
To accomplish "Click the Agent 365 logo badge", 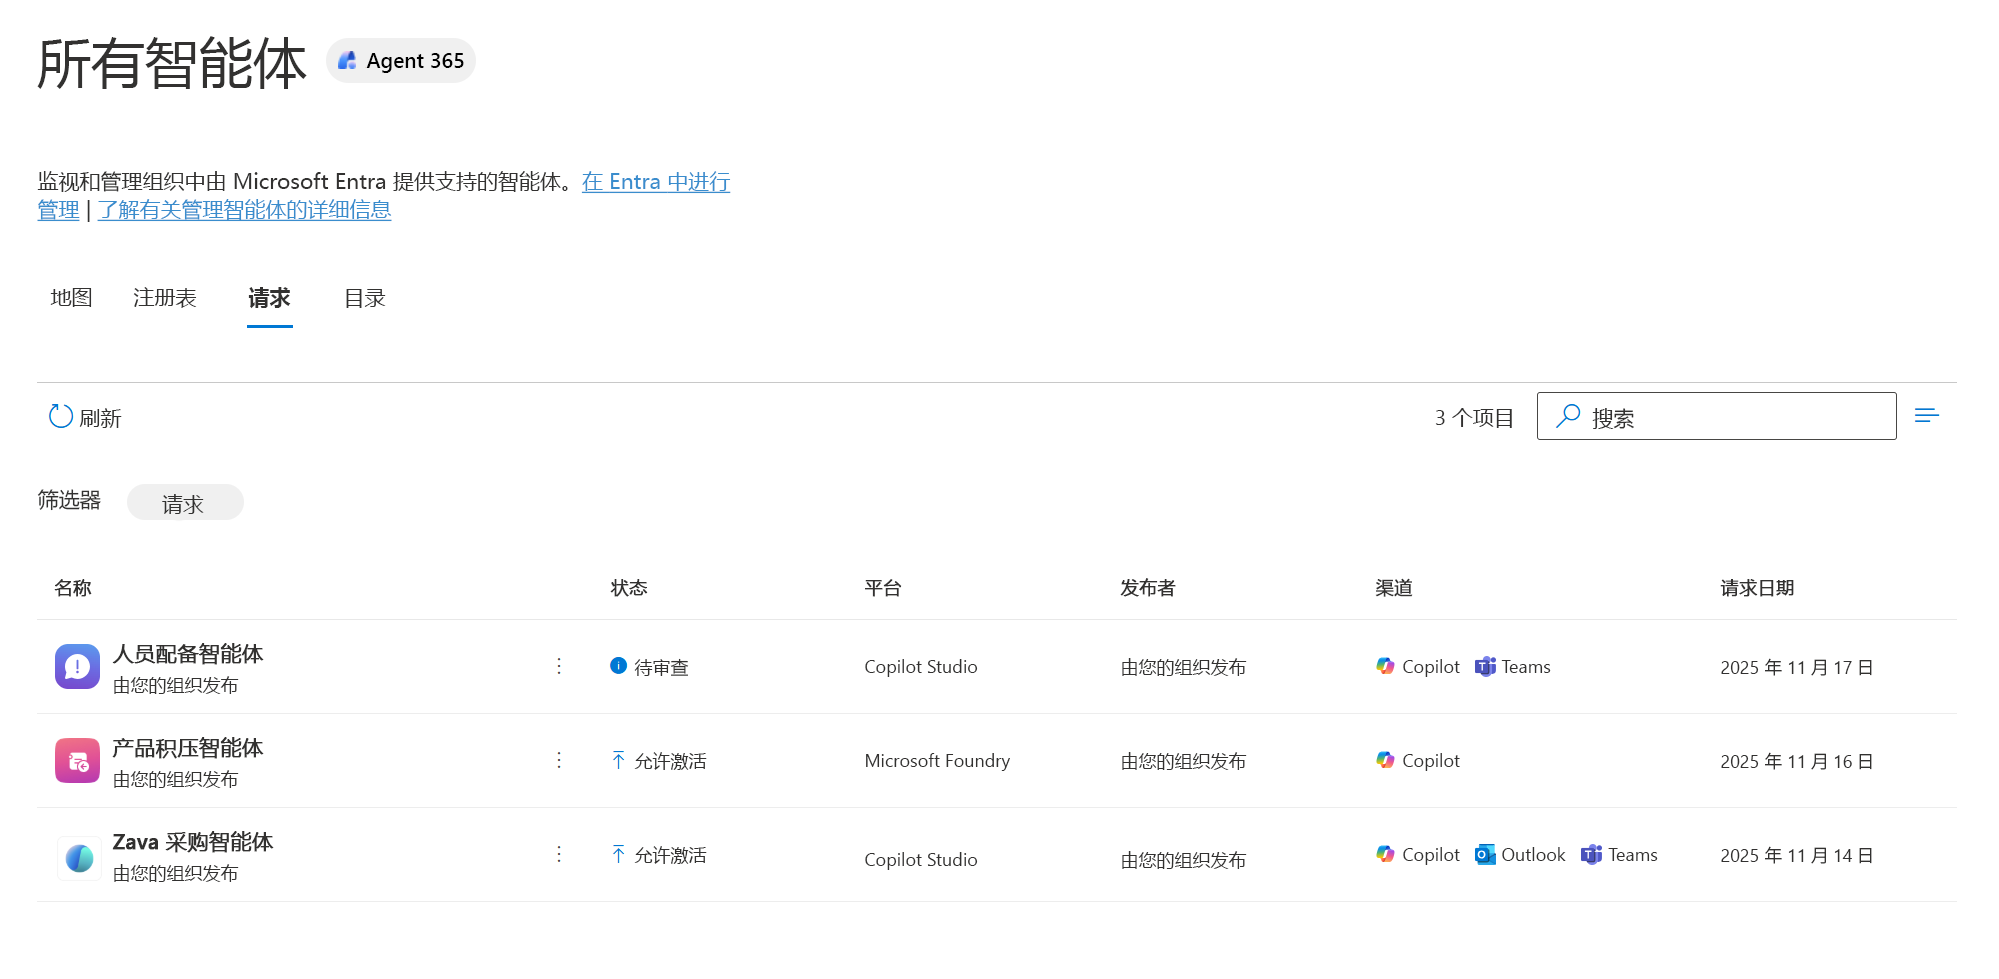I will pyautogui.click(x=400, y=61).
